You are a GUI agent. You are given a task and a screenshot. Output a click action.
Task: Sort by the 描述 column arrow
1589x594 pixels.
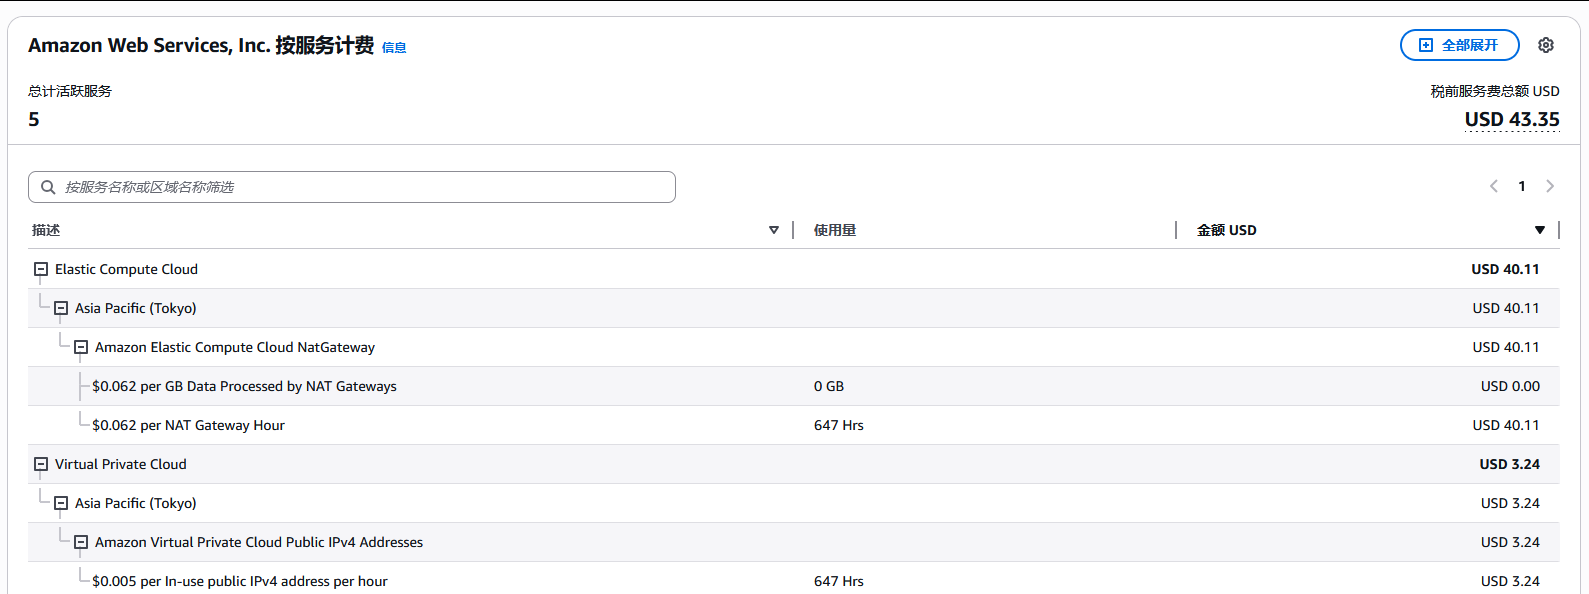[x=773, y=230]
